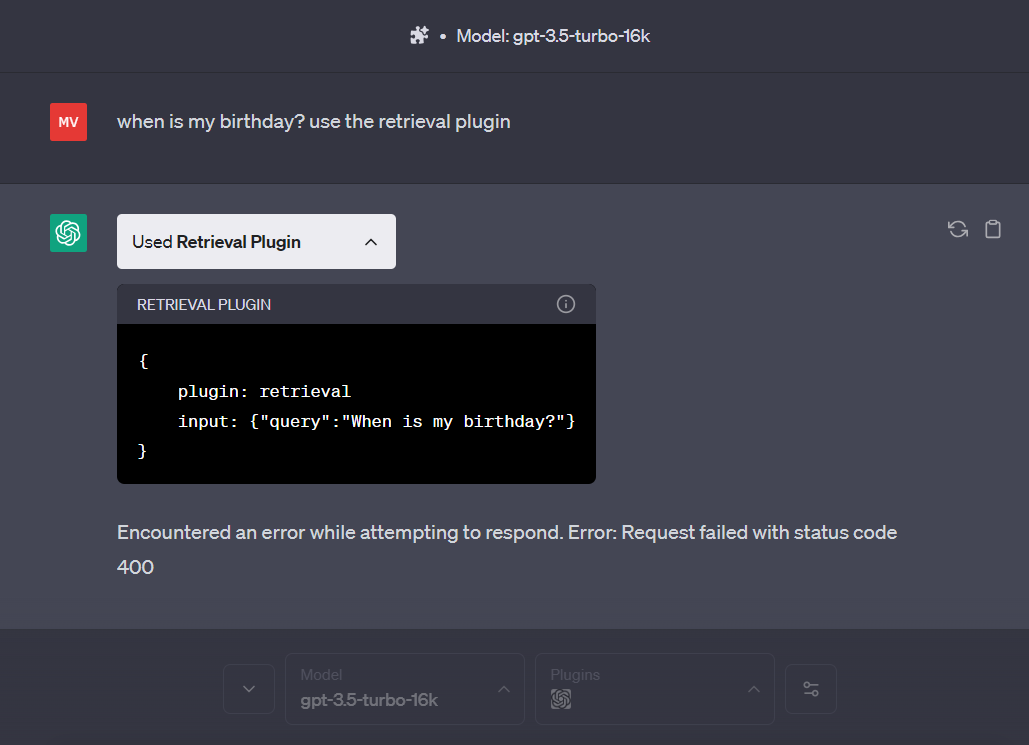Viewport: 1029px width, 745px height.
Task: Click the green ChatGPT avatar
Action: point(67,232)
